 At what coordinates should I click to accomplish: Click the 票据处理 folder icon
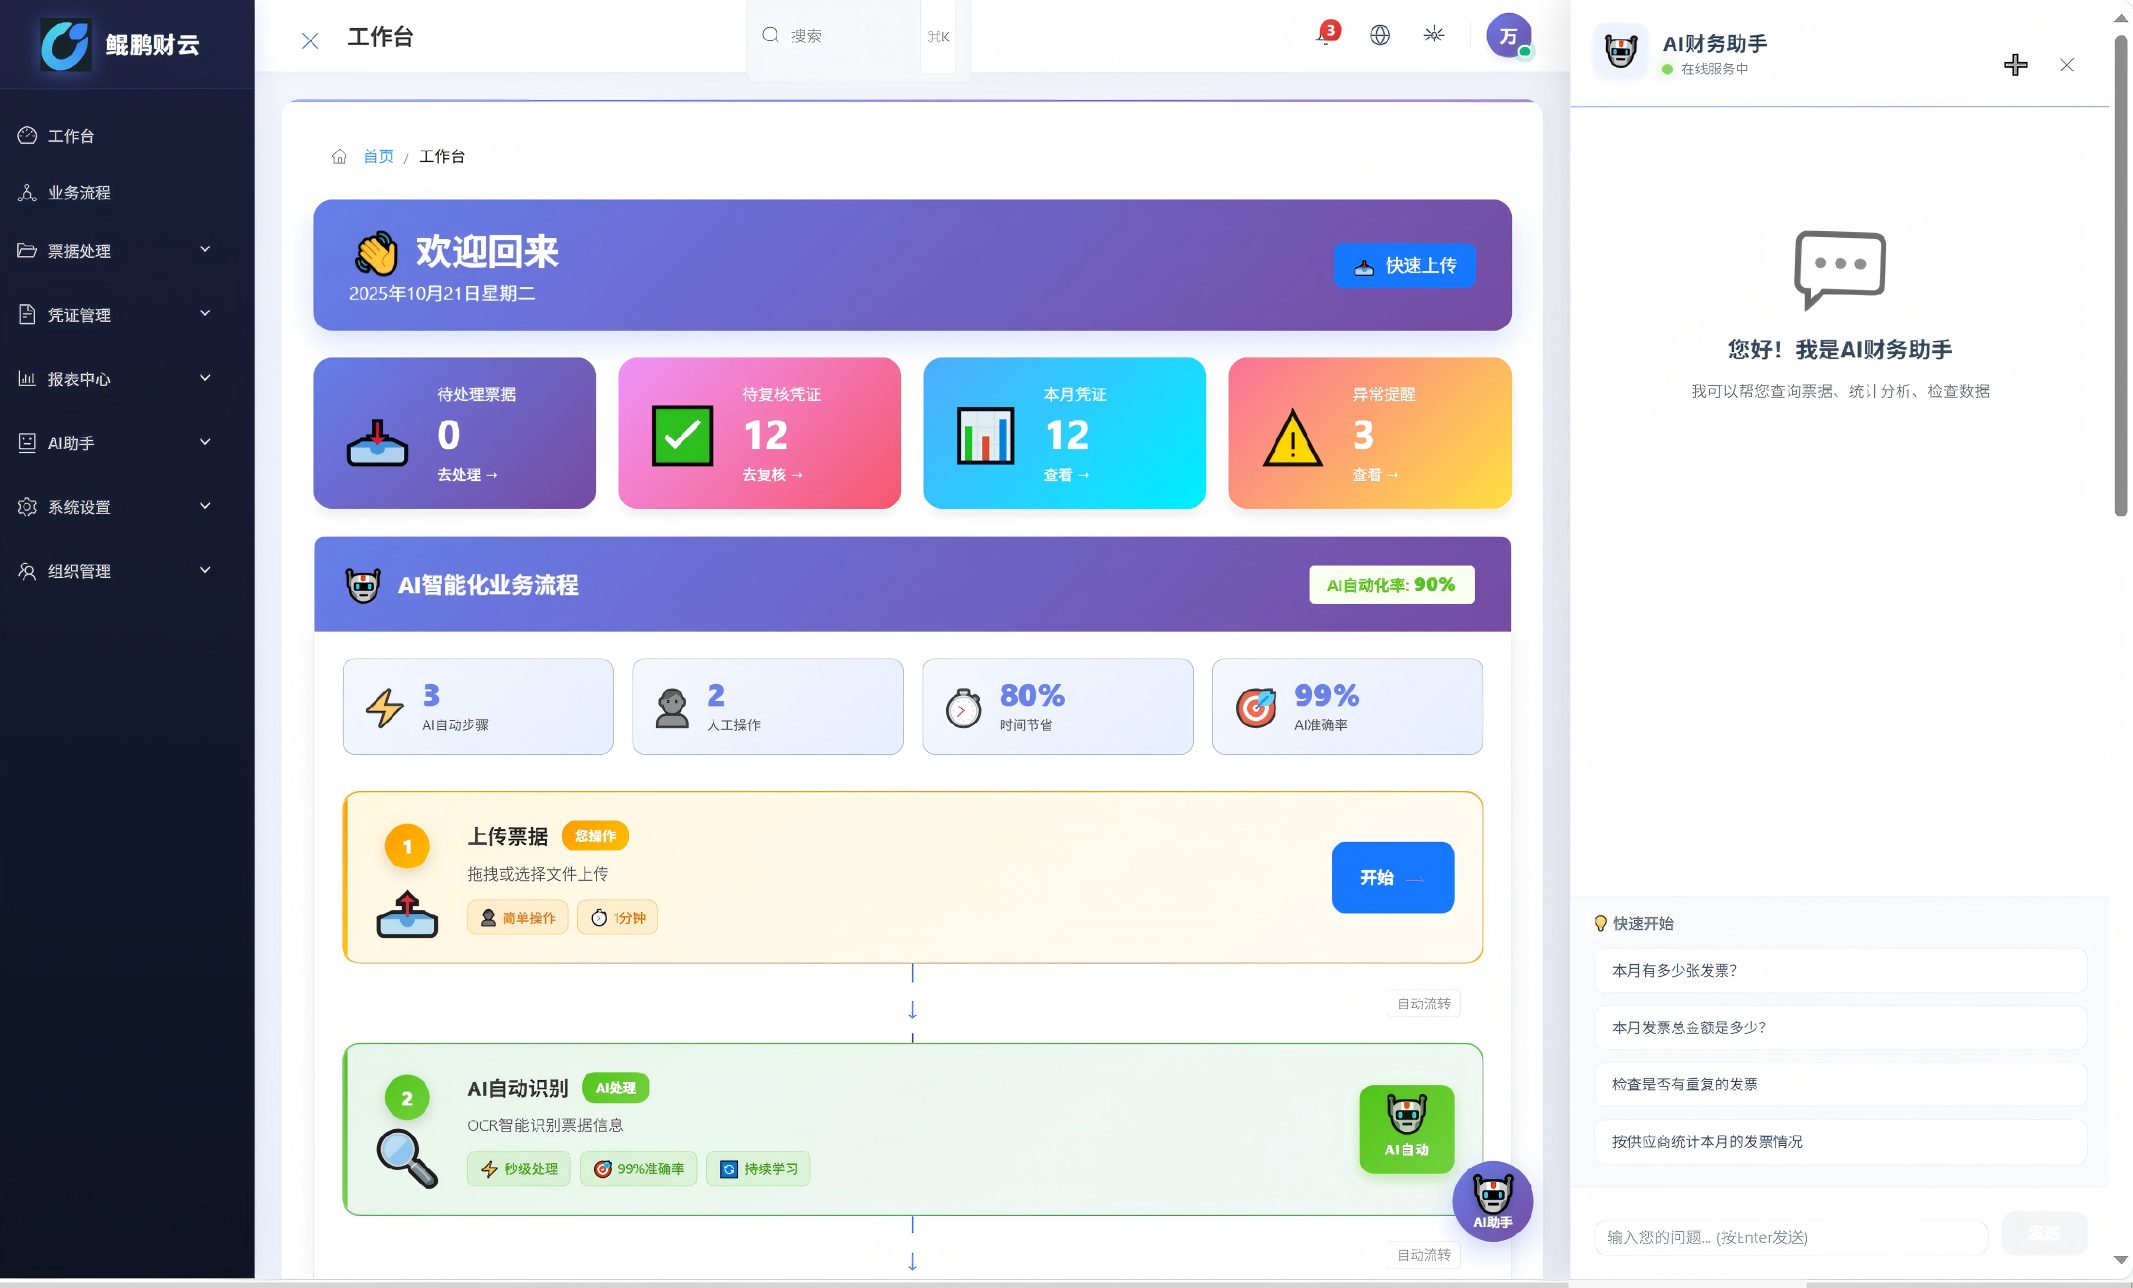pos(27,250)
